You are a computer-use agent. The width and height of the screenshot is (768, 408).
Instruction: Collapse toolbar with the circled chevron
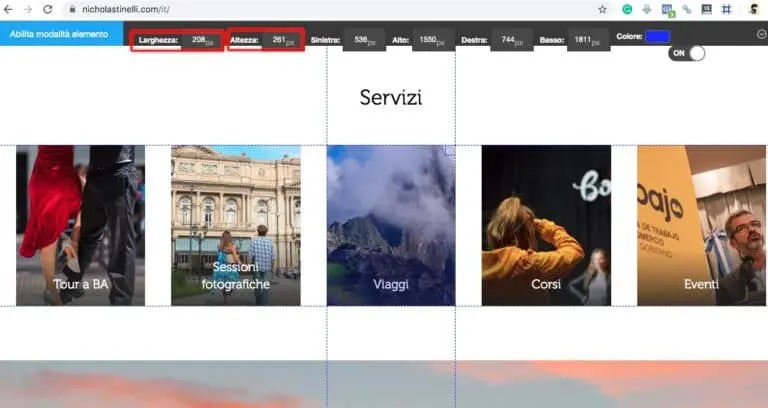[x=762, y=34]
